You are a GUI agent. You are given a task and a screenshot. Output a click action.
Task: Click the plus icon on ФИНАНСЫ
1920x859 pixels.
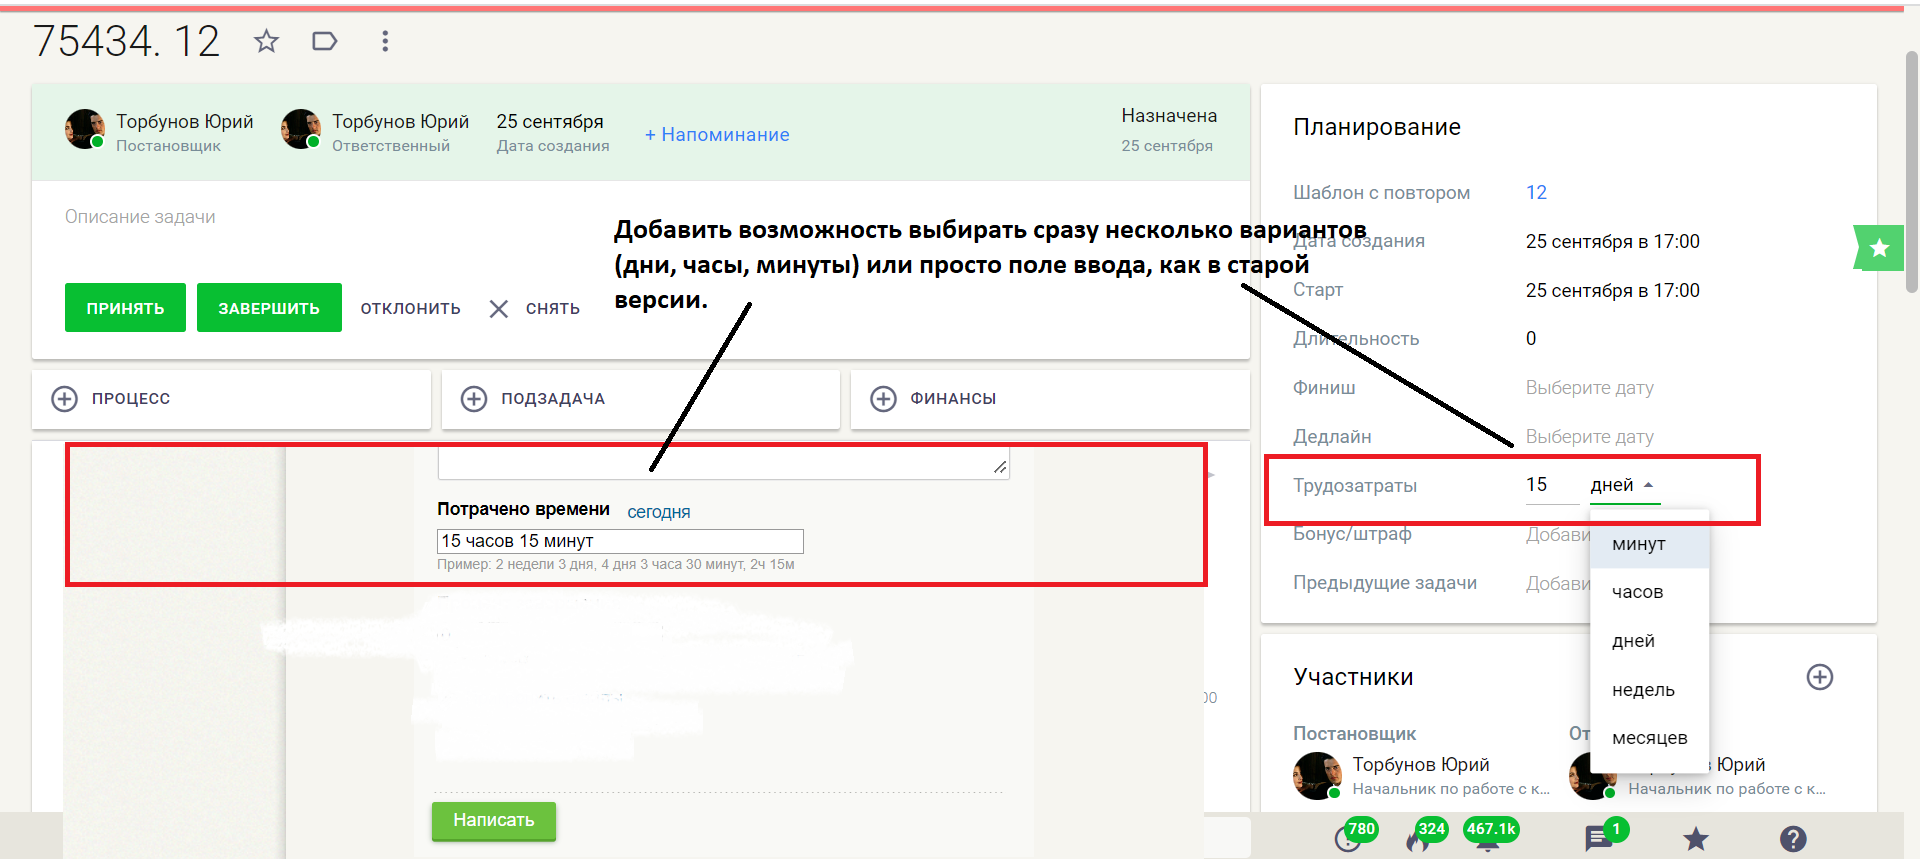pos(883,399)
